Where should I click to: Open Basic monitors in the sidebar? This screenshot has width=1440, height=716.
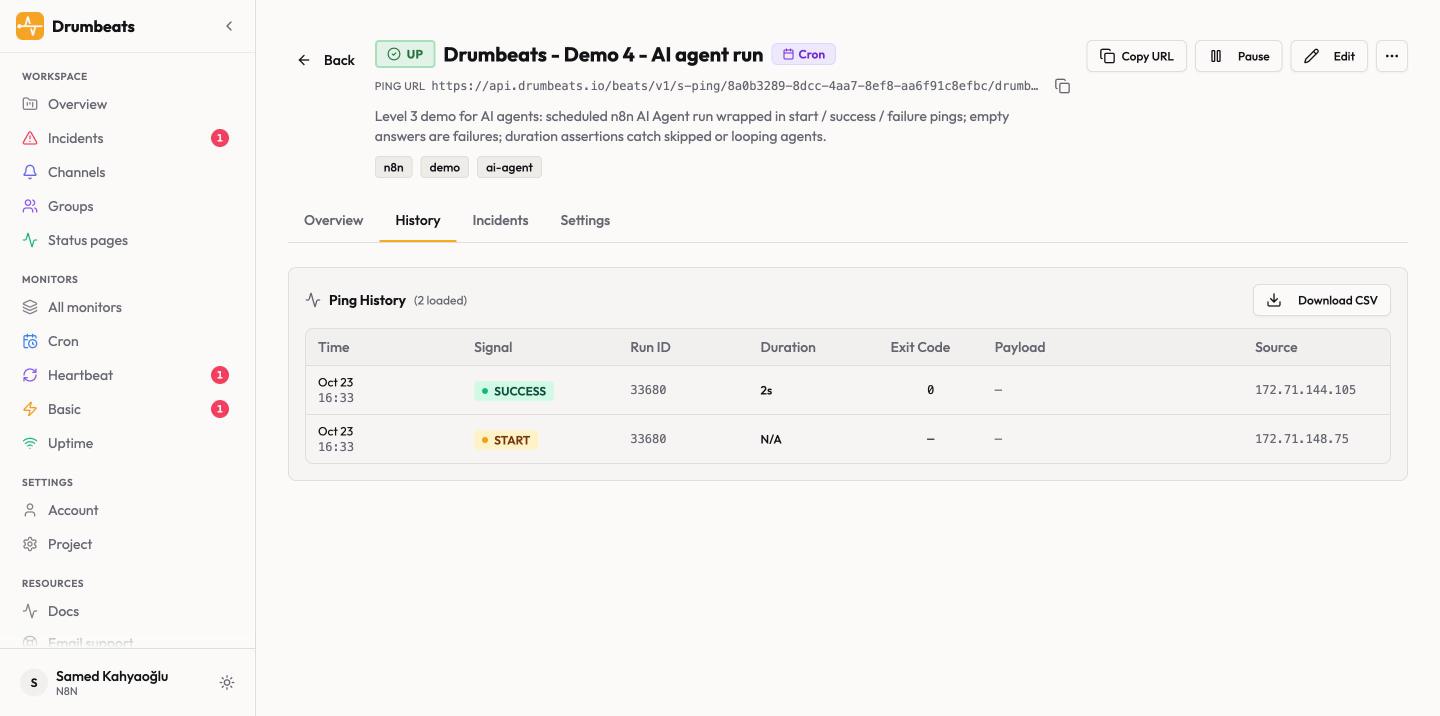click(127, 409)
